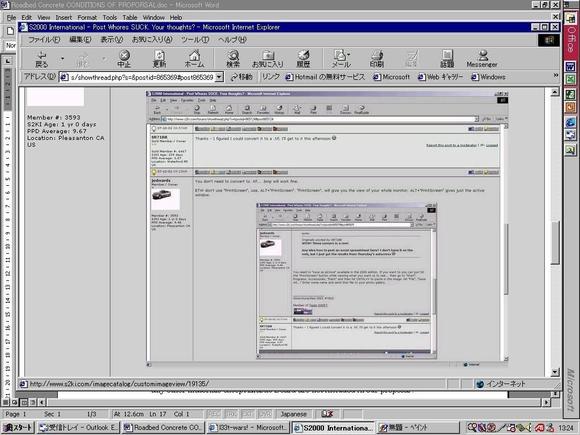Stop page loading with 中止 icon

124,59
